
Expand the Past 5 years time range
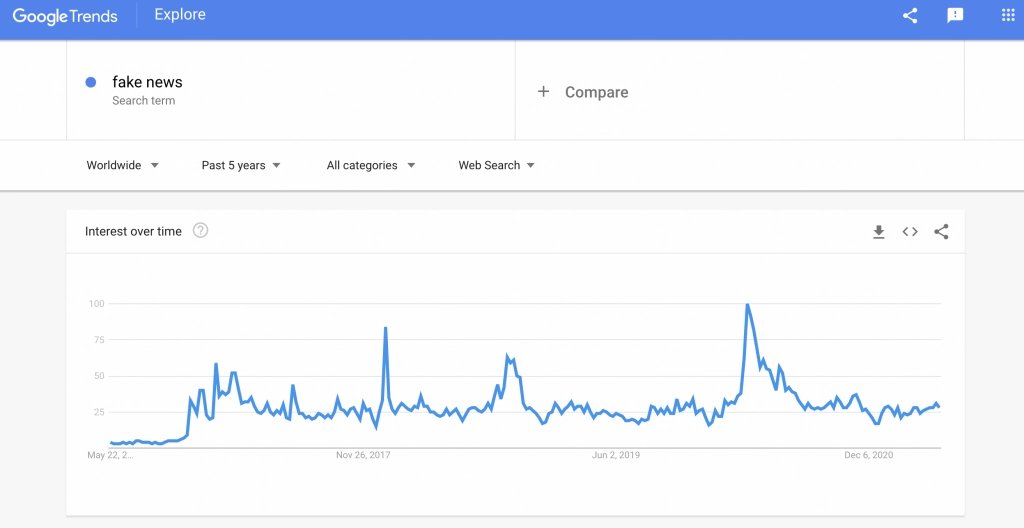241,165
